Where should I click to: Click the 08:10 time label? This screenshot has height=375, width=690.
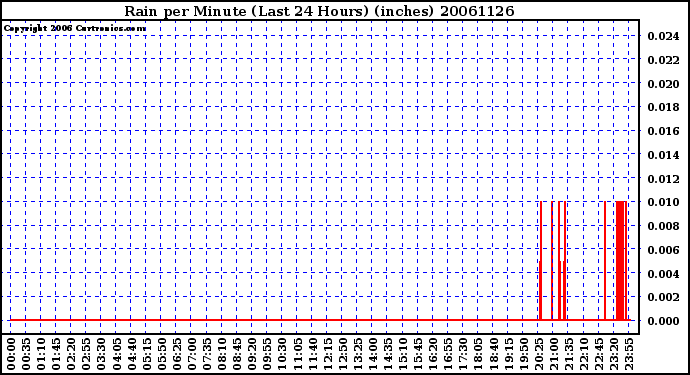222,354
